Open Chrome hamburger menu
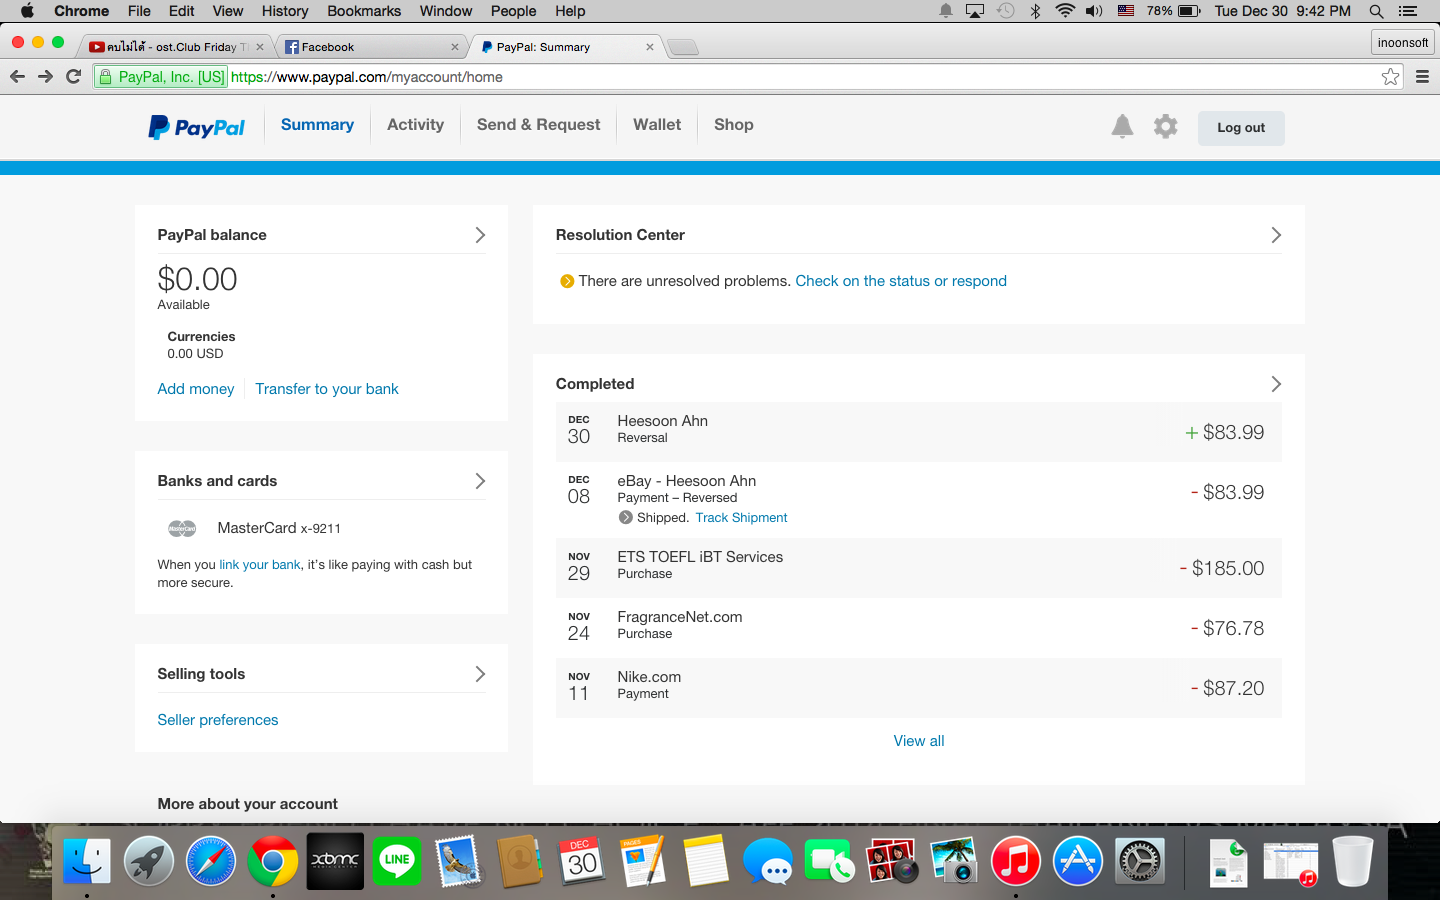 pyautogui.click(x=1422, y=77)
